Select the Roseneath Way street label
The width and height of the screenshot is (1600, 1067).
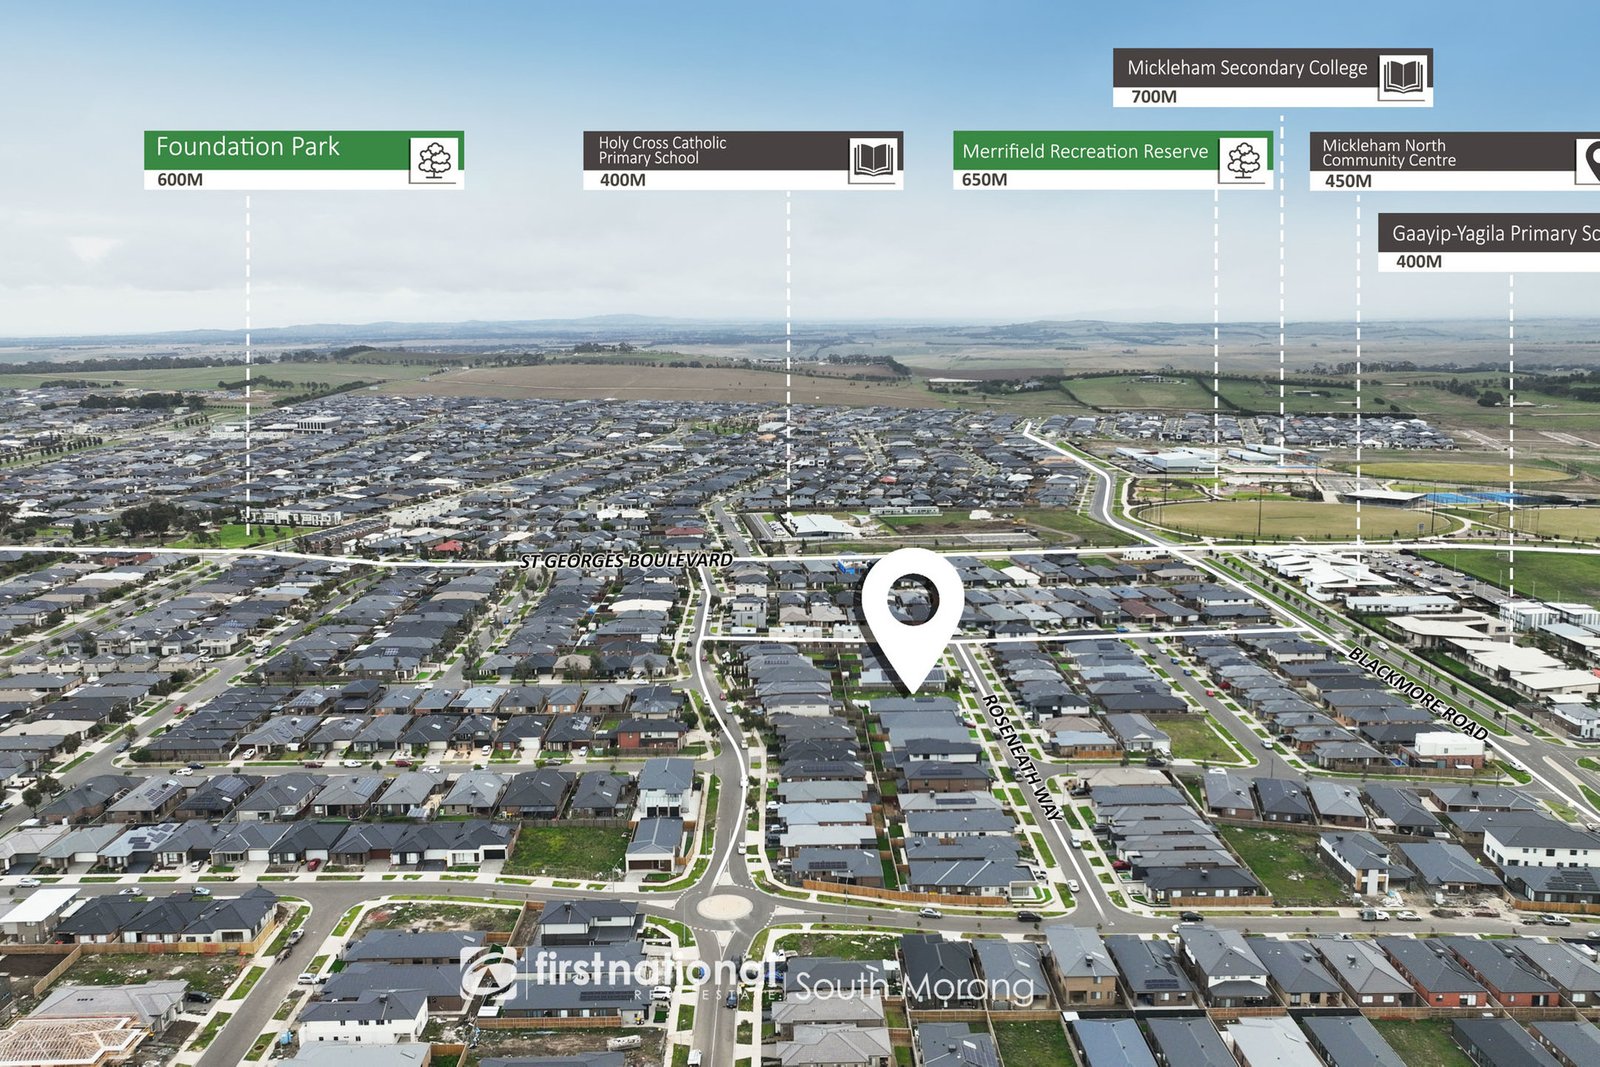(1023, 757)
